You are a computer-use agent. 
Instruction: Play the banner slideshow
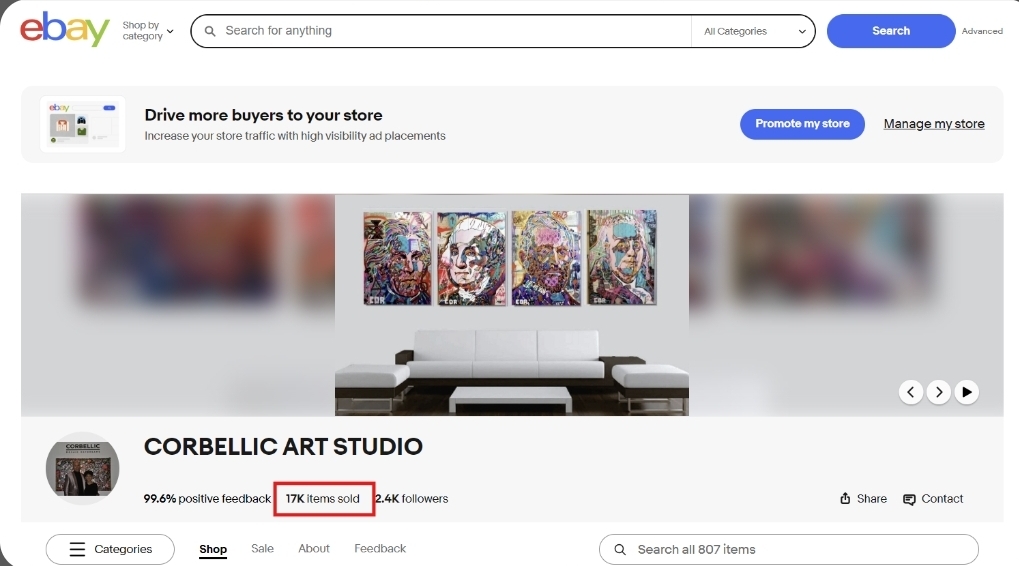[967, 392]
